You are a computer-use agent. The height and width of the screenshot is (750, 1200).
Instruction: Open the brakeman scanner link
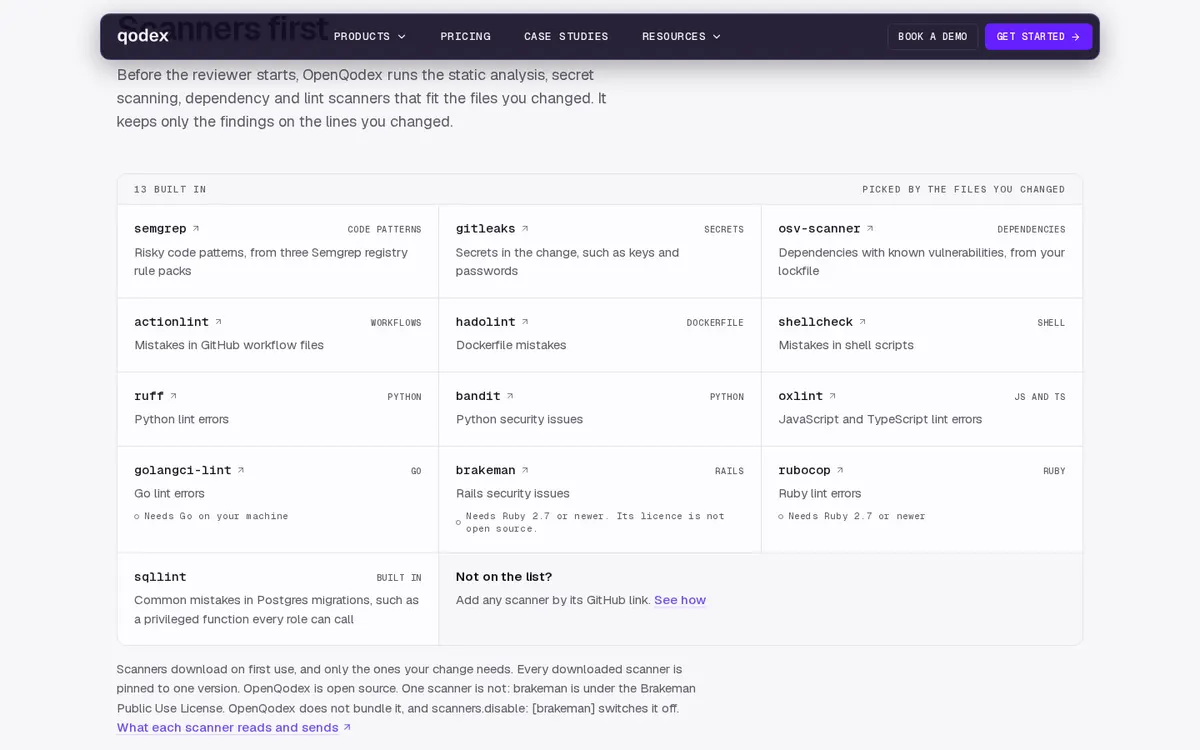pos(492,470)
